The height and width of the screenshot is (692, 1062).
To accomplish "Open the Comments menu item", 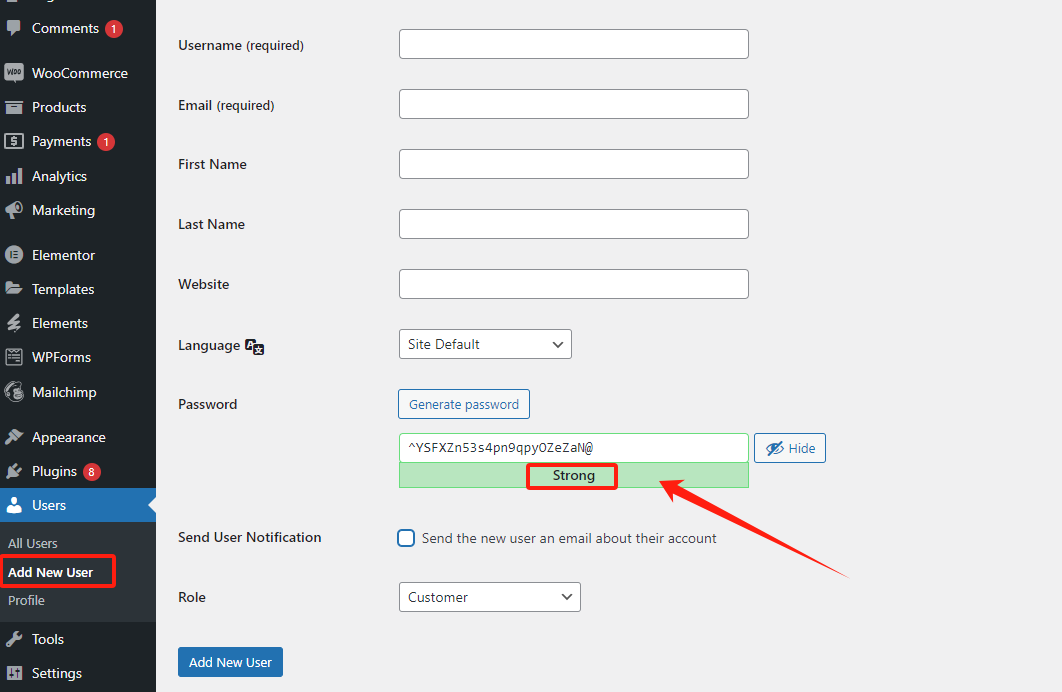I will (x=65, y=28).
